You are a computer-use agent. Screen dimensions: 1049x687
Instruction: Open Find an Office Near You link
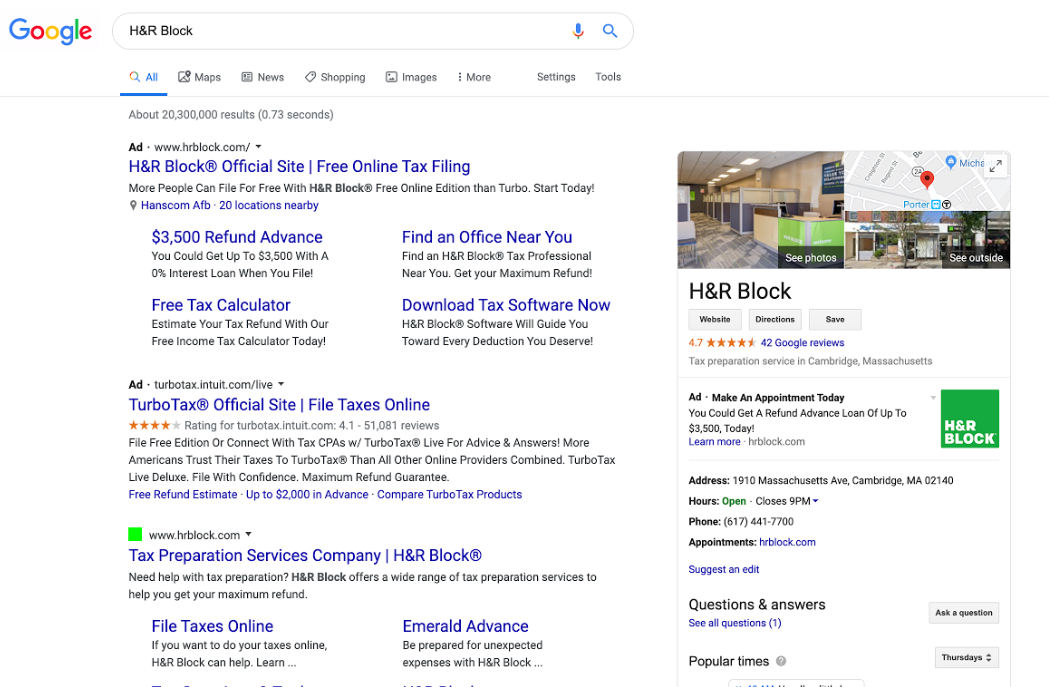[x=487, y=237]
